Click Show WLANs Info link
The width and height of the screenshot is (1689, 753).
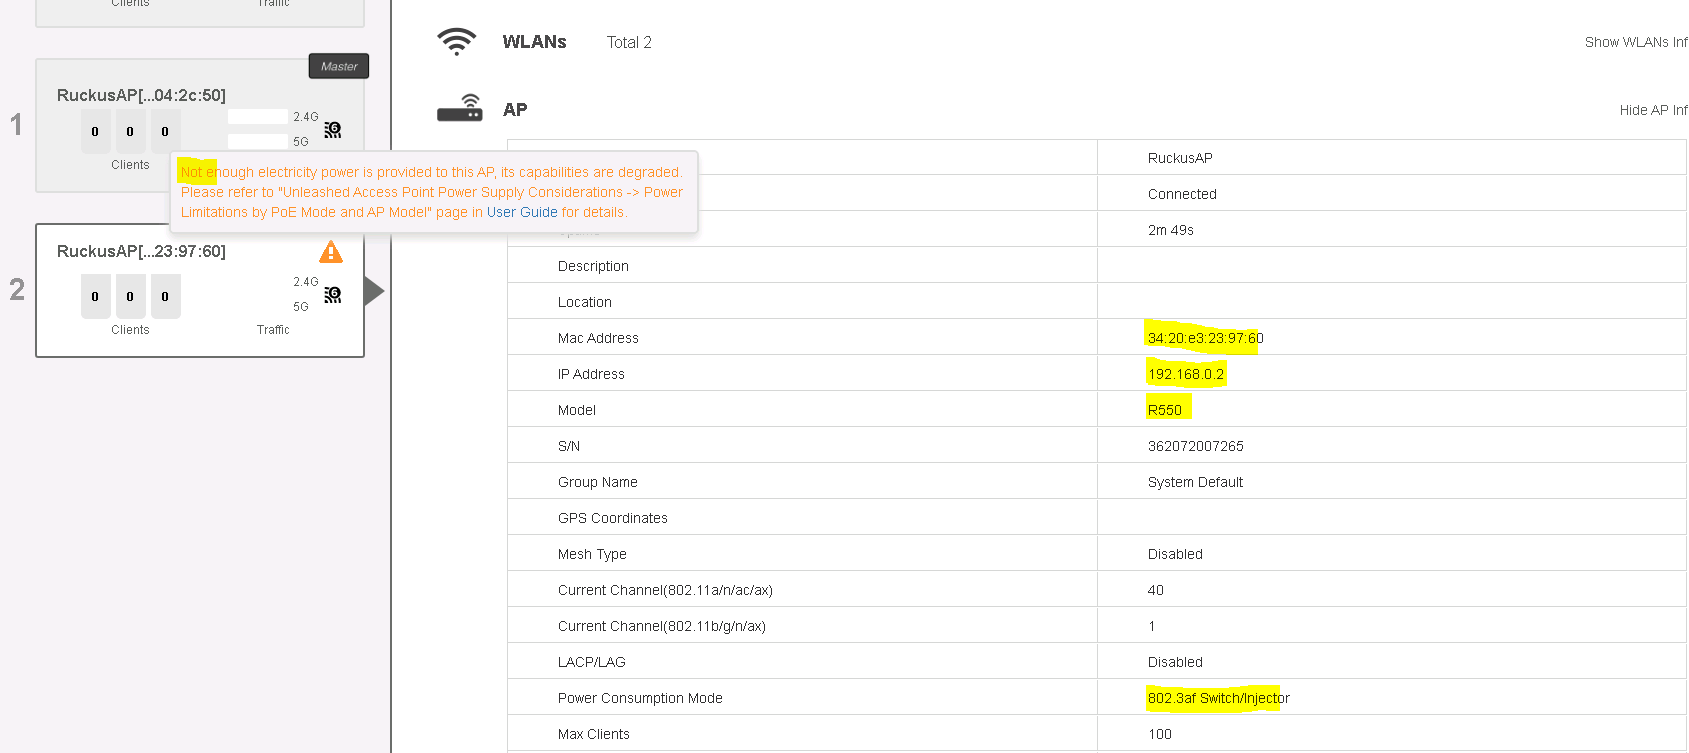pos(1636,42)
